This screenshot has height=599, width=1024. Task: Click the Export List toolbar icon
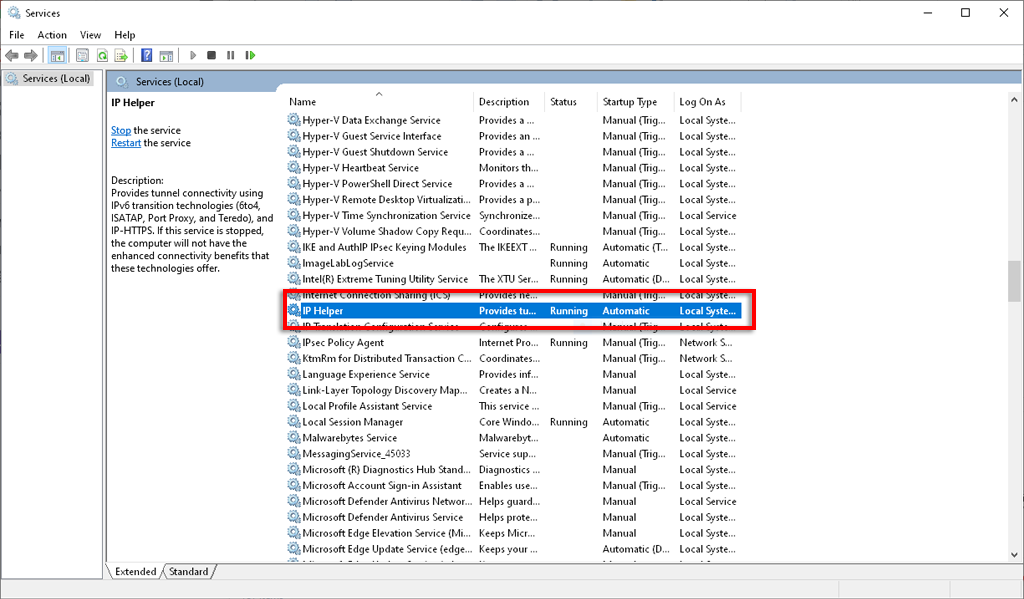coord(121,56)
